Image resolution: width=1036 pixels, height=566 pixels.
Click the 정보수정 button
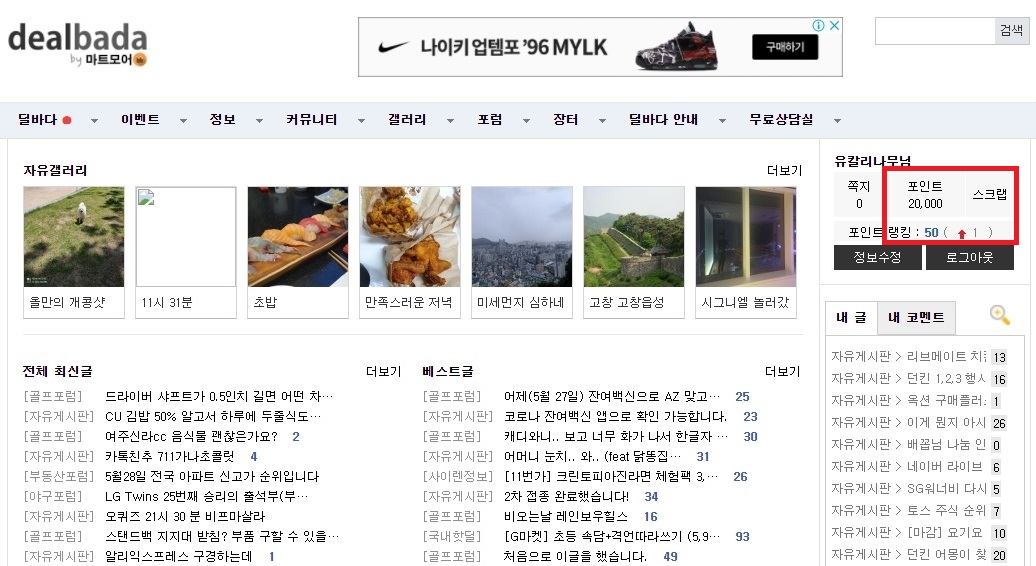[877, 257]
